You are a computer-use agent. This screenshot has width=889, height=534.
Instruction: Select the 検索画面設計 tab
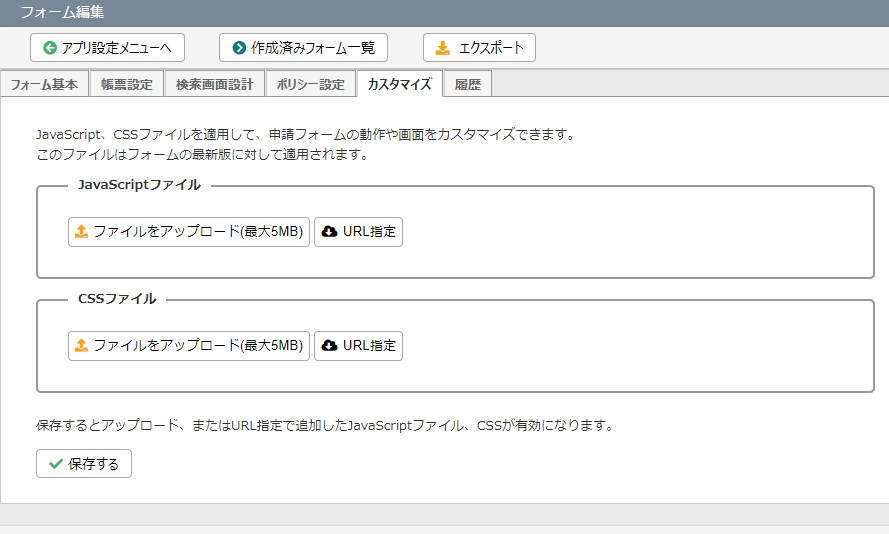click(x=214, y=84)
